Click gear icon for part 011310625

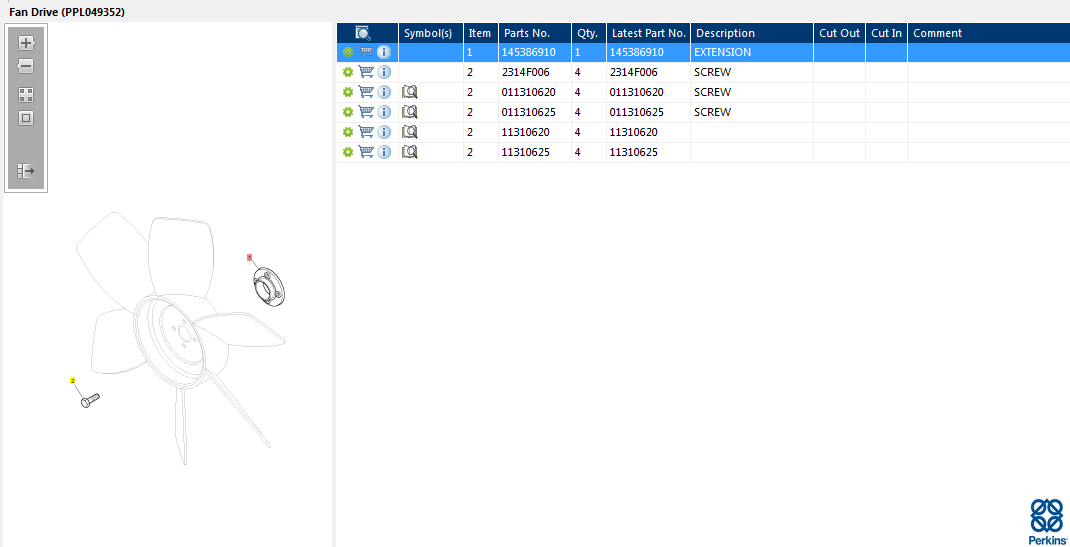pyautogui.click(x=348, y=111)
